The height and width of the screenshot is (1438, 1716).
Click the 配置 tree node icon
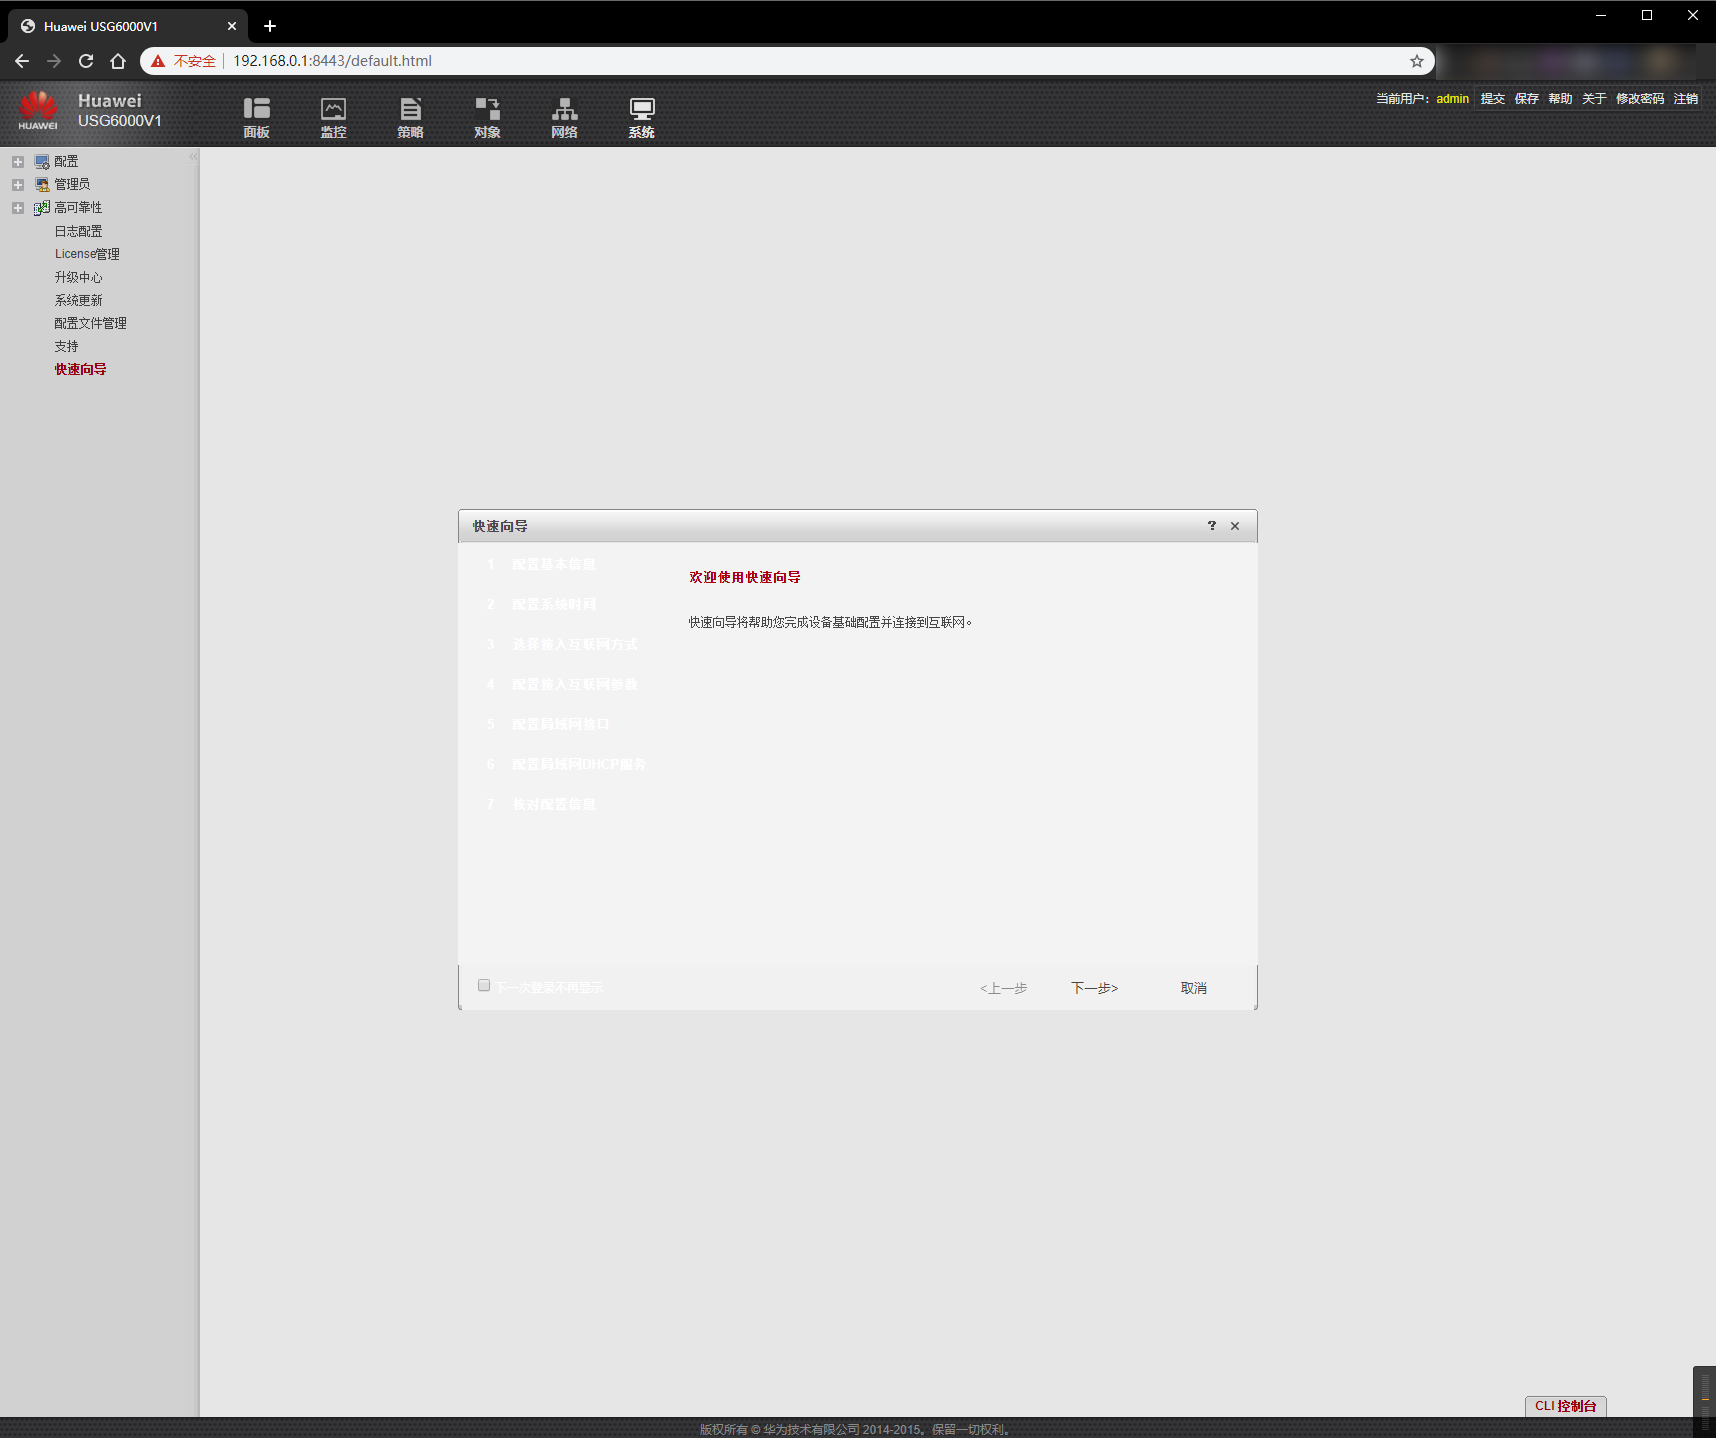click(x=42, y=161)
